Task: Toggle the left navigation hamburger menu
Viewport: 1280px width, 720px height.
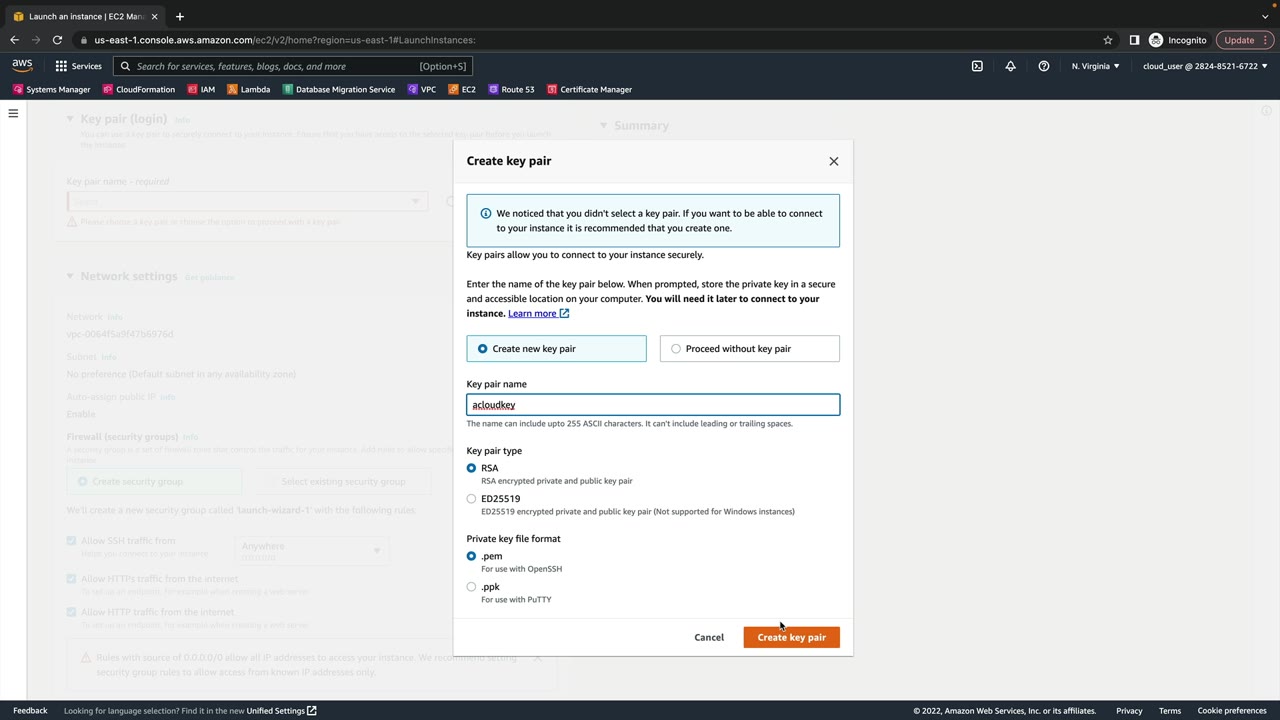Action: [13, 113]
